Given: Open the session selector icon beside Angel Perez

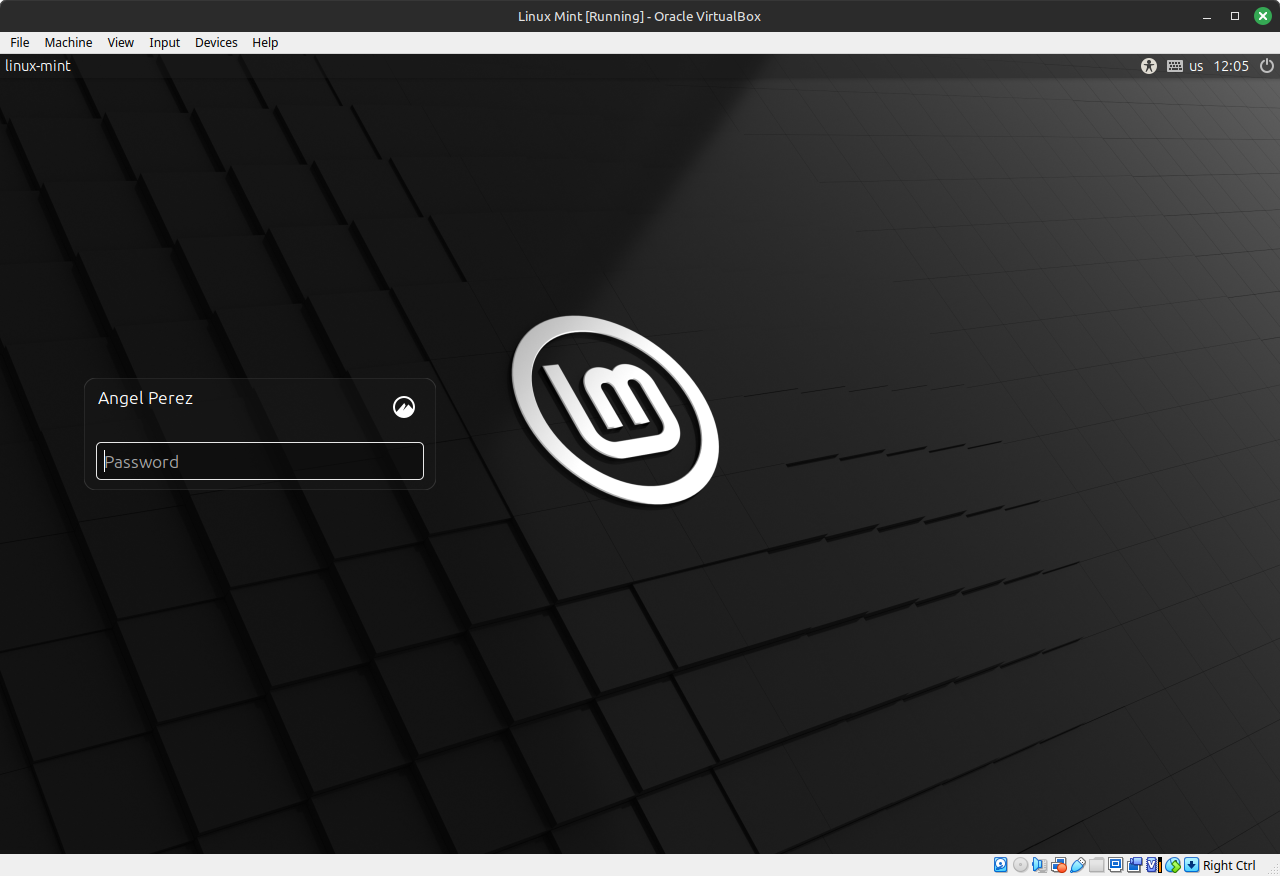Looking at the screenshot, I should point(404,407).
